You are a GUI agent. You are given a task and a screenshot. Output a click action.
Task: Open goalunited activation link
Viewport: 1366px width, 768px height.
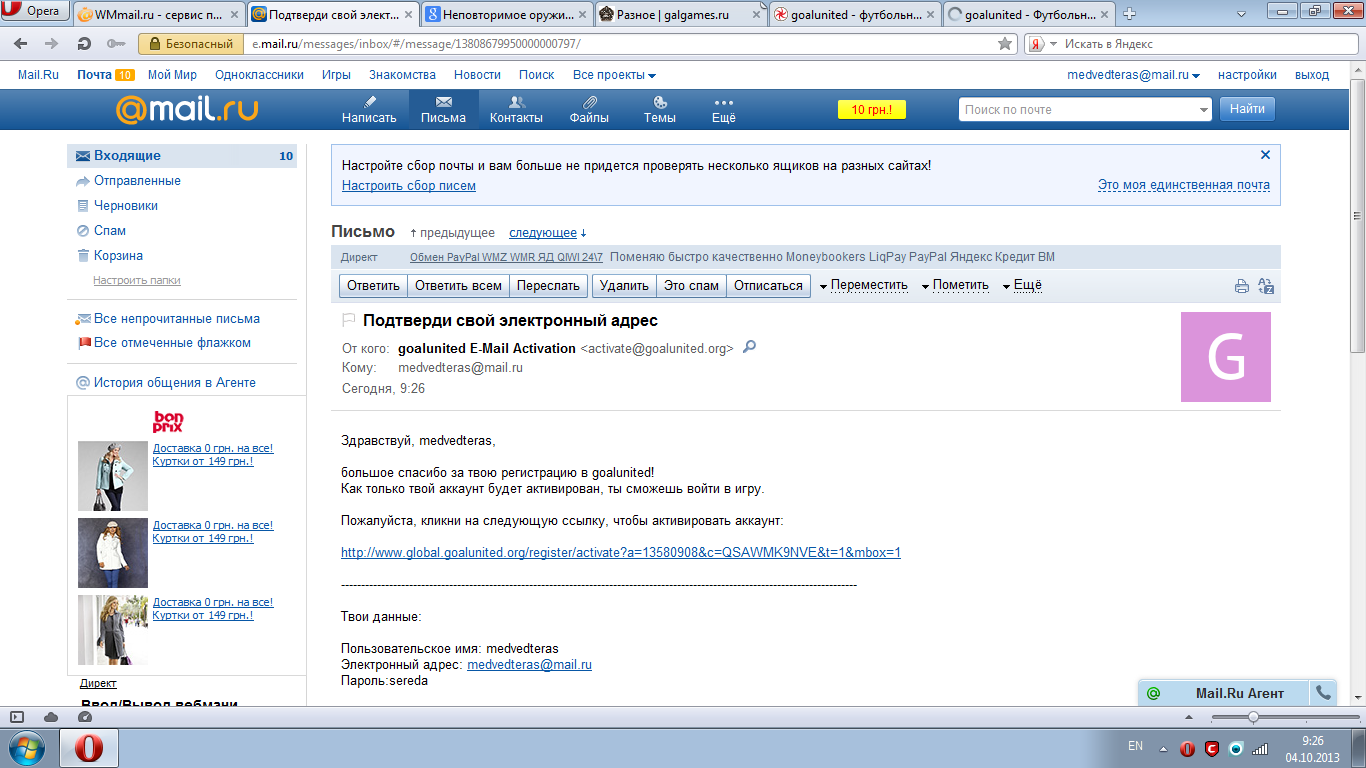[x=621, y=552]
